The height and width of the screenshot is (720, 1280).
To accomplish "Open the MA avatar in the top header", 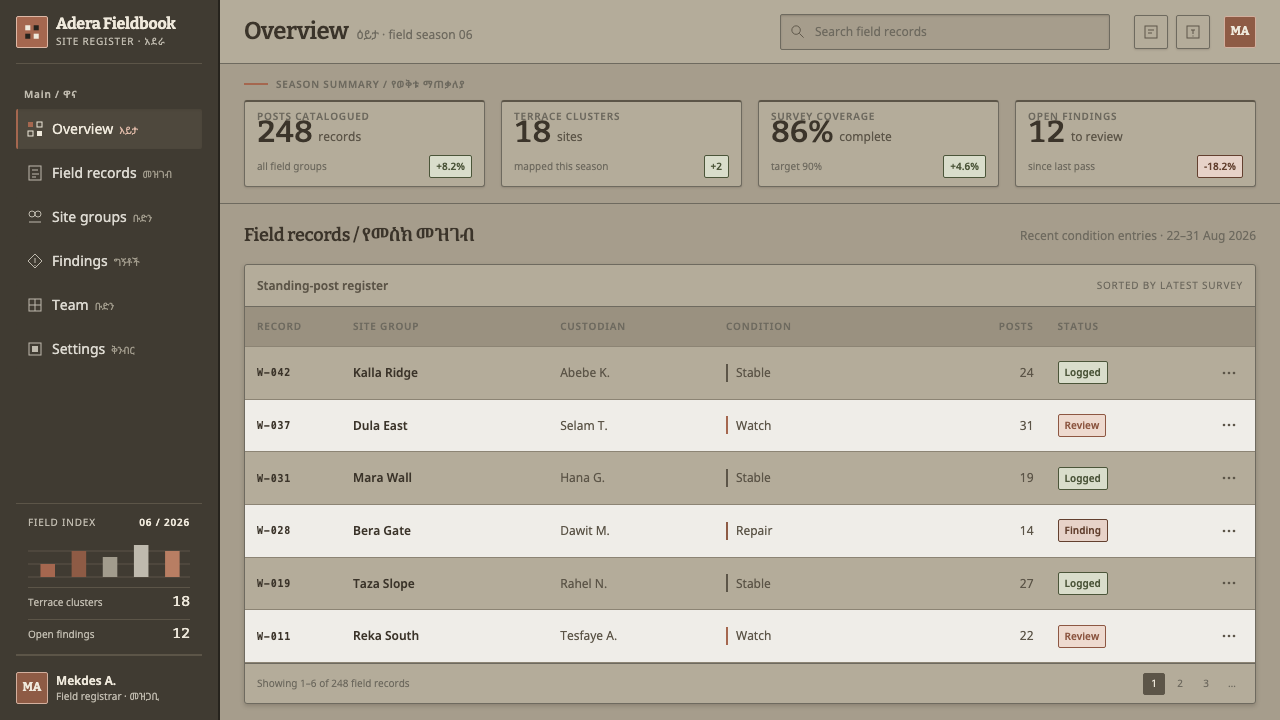I will (x=1240, y=31).
